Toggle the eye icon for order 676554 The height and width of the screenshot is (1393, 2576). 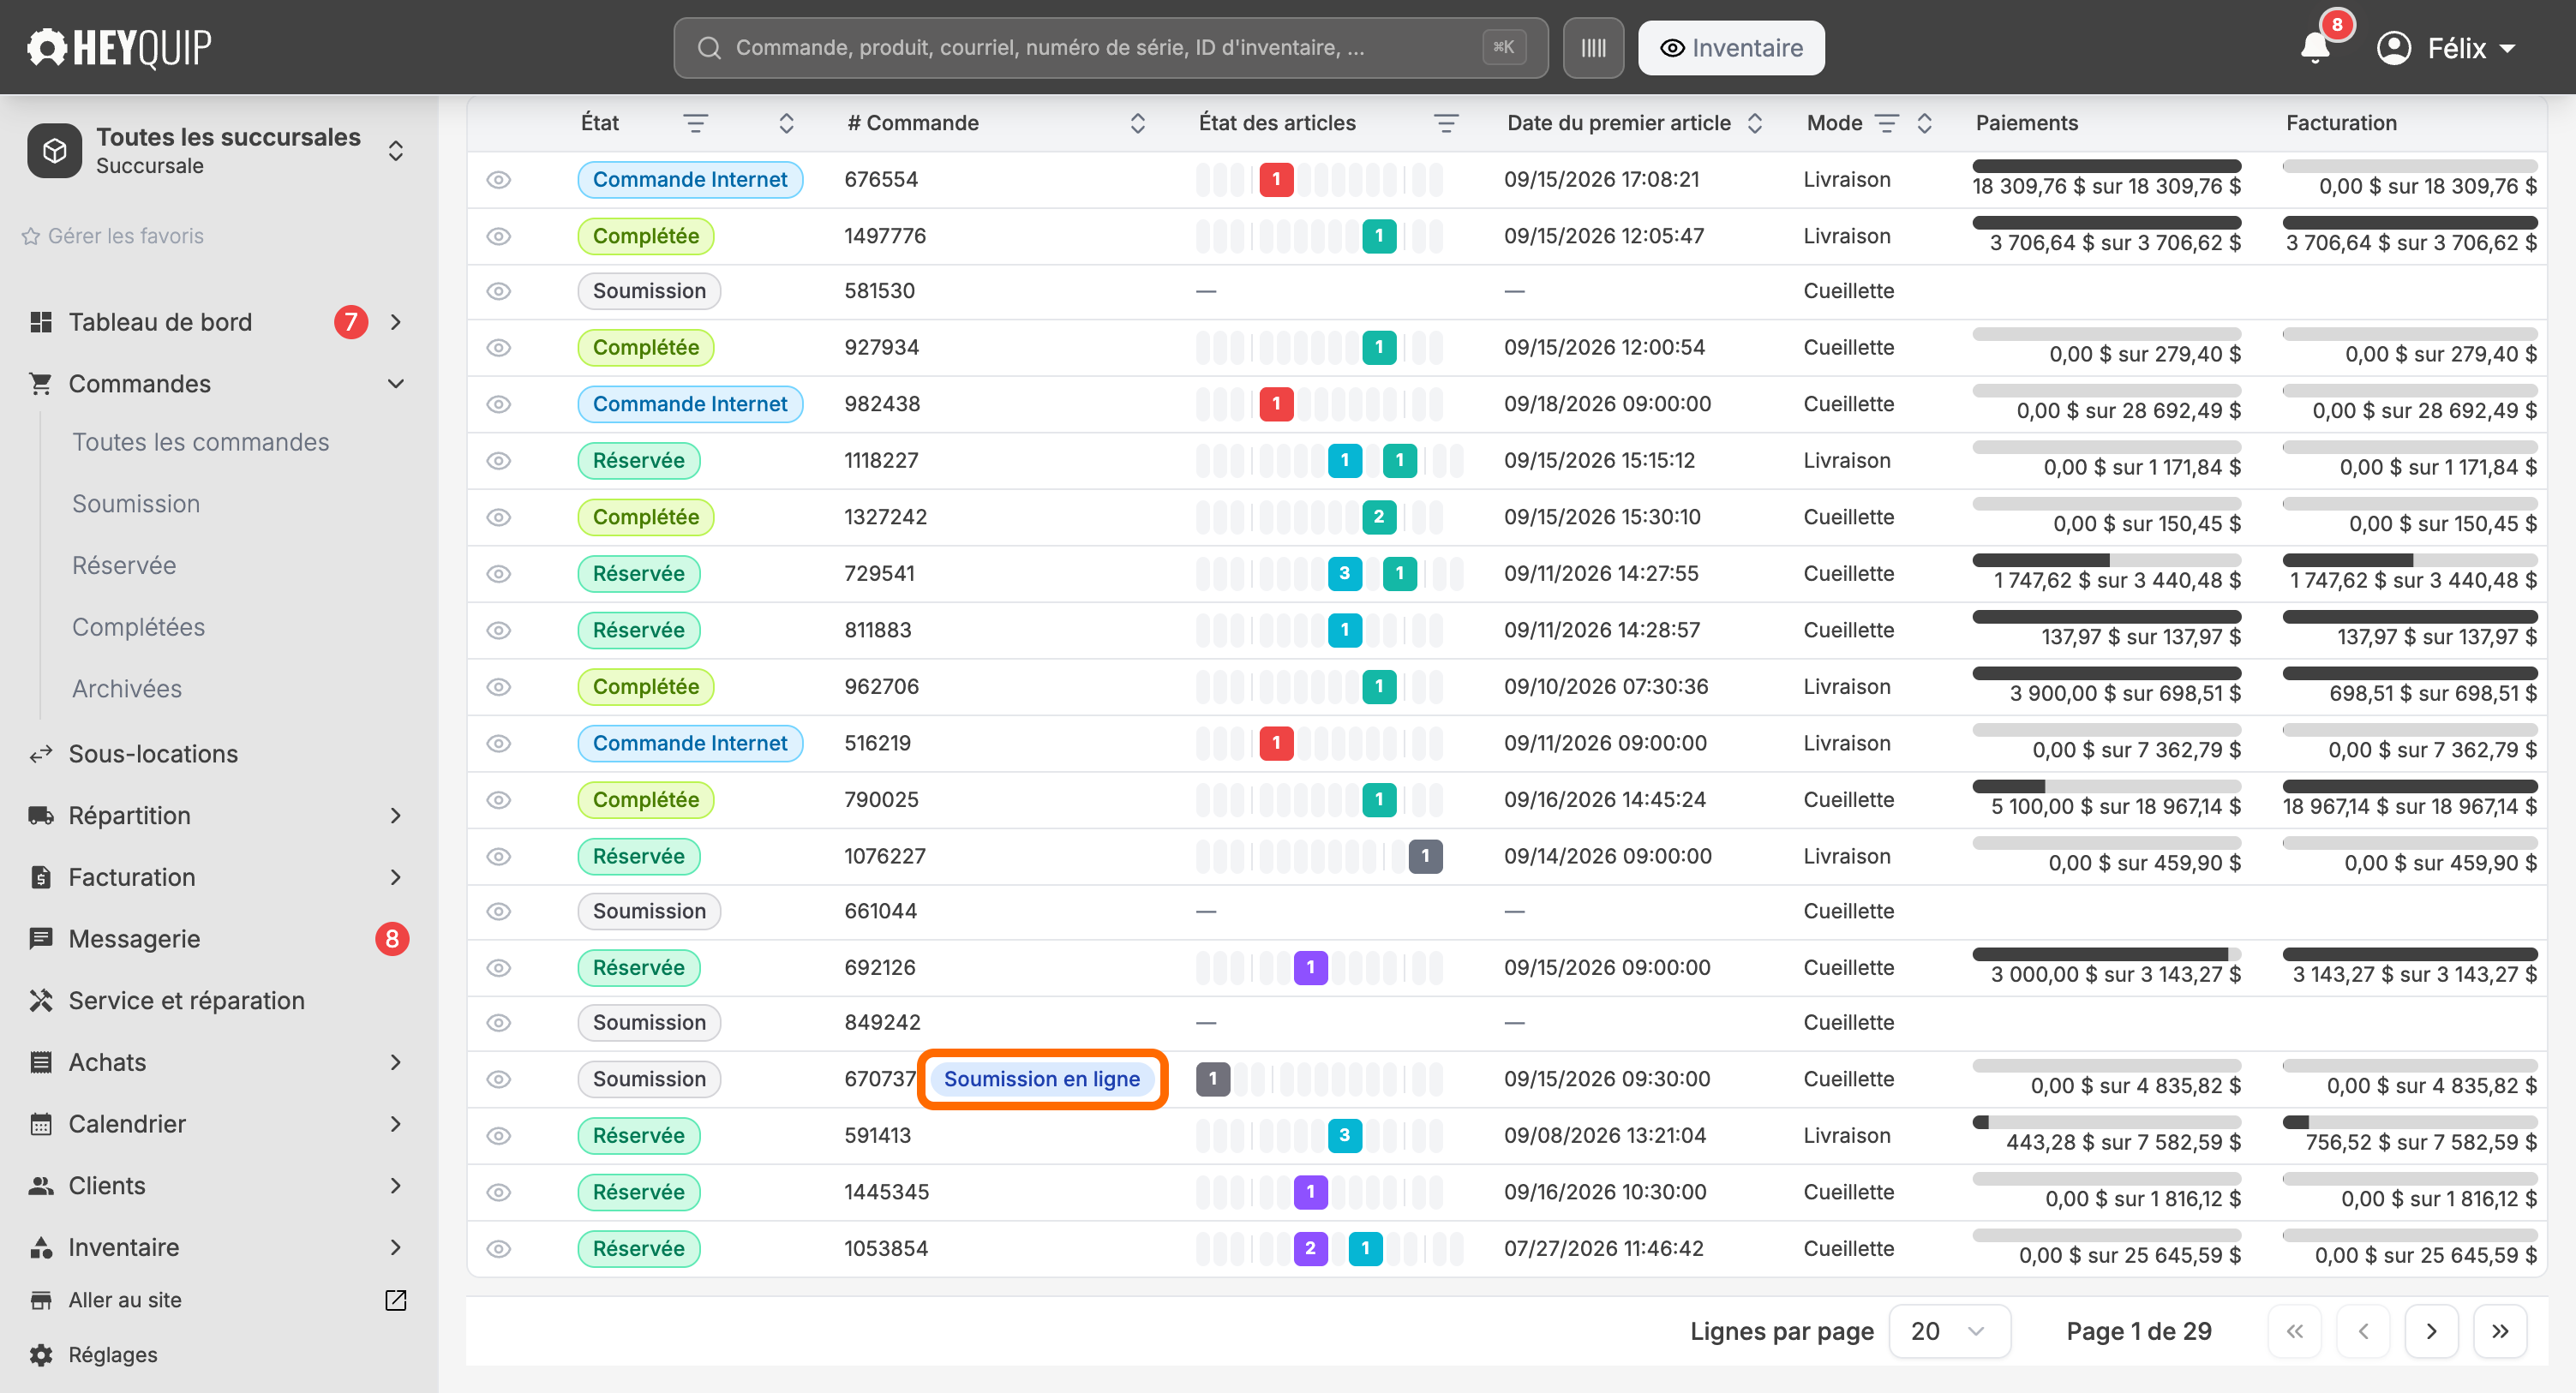click(499, 180)
